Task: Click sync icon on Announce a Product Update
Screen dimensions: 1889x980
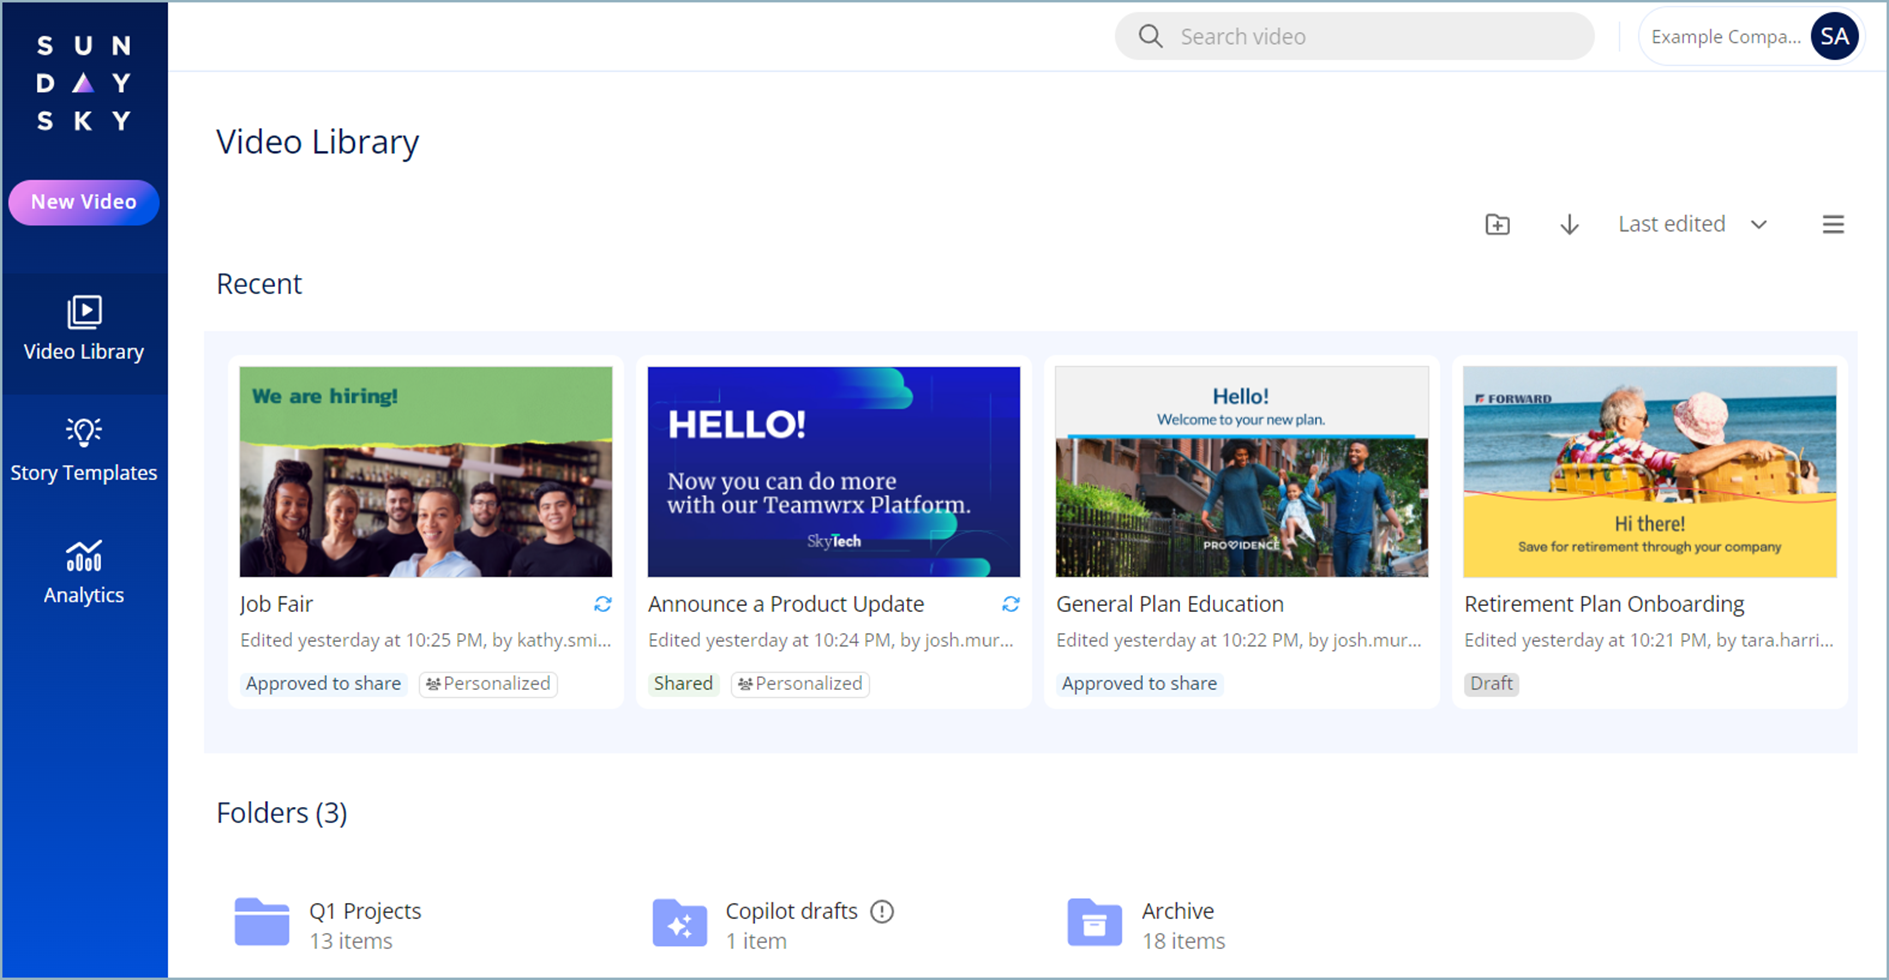Action: point(1011,604)
